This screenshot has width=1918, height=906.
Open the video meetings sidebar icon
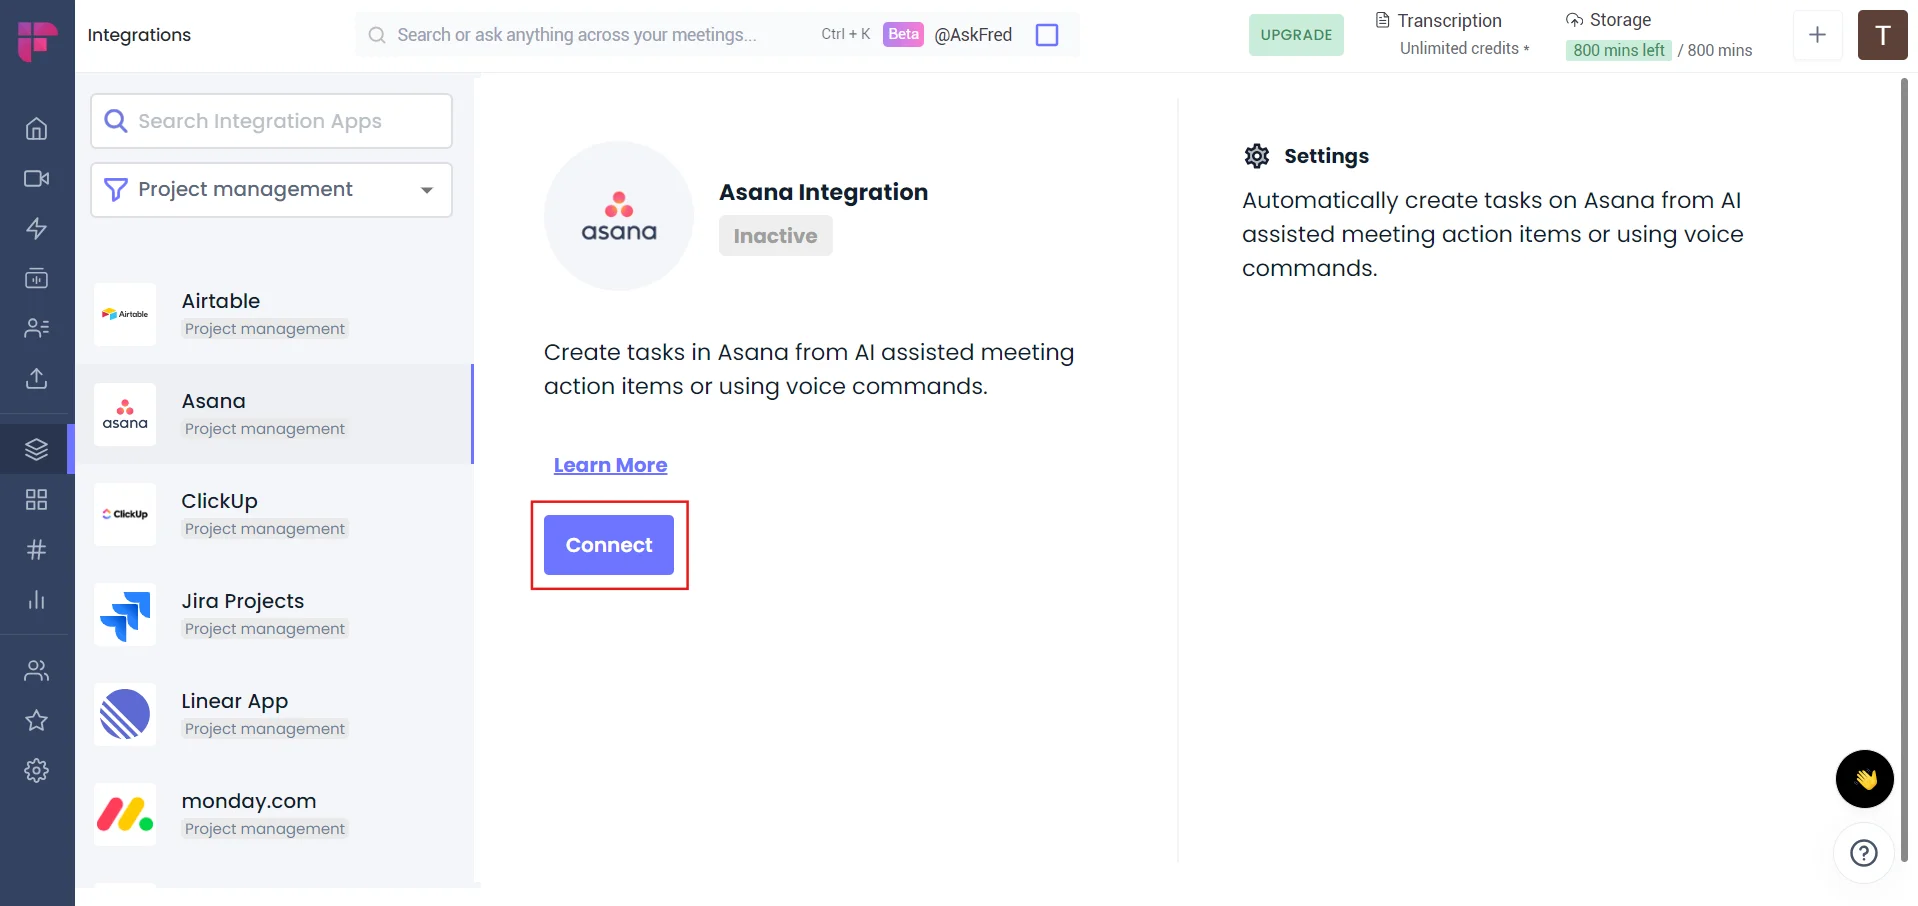pyautogui.click(x=37, y=179)
